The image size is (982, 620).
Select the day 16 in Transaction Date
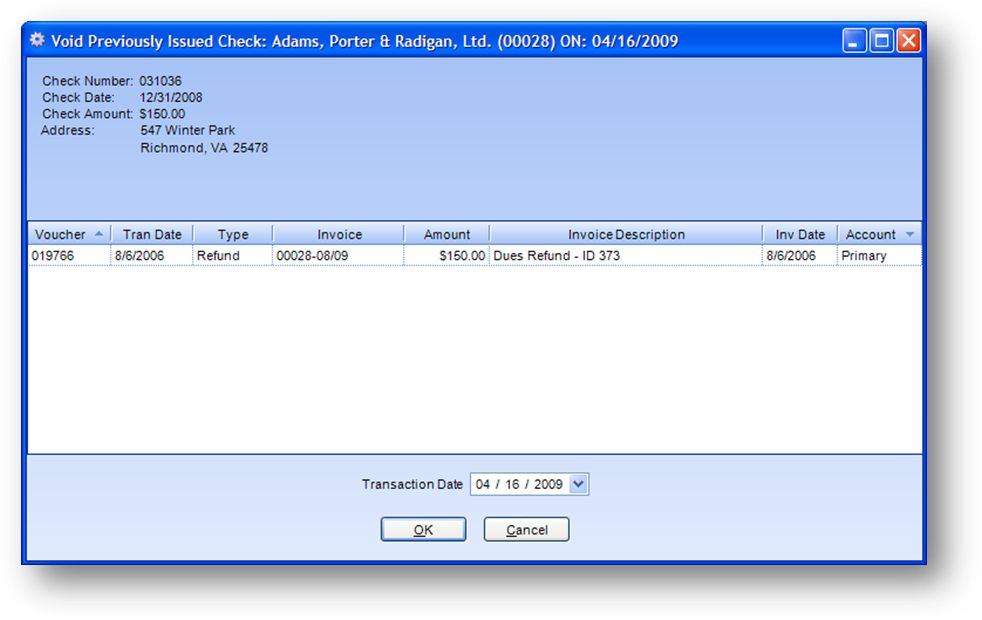[x=512, y=484]
